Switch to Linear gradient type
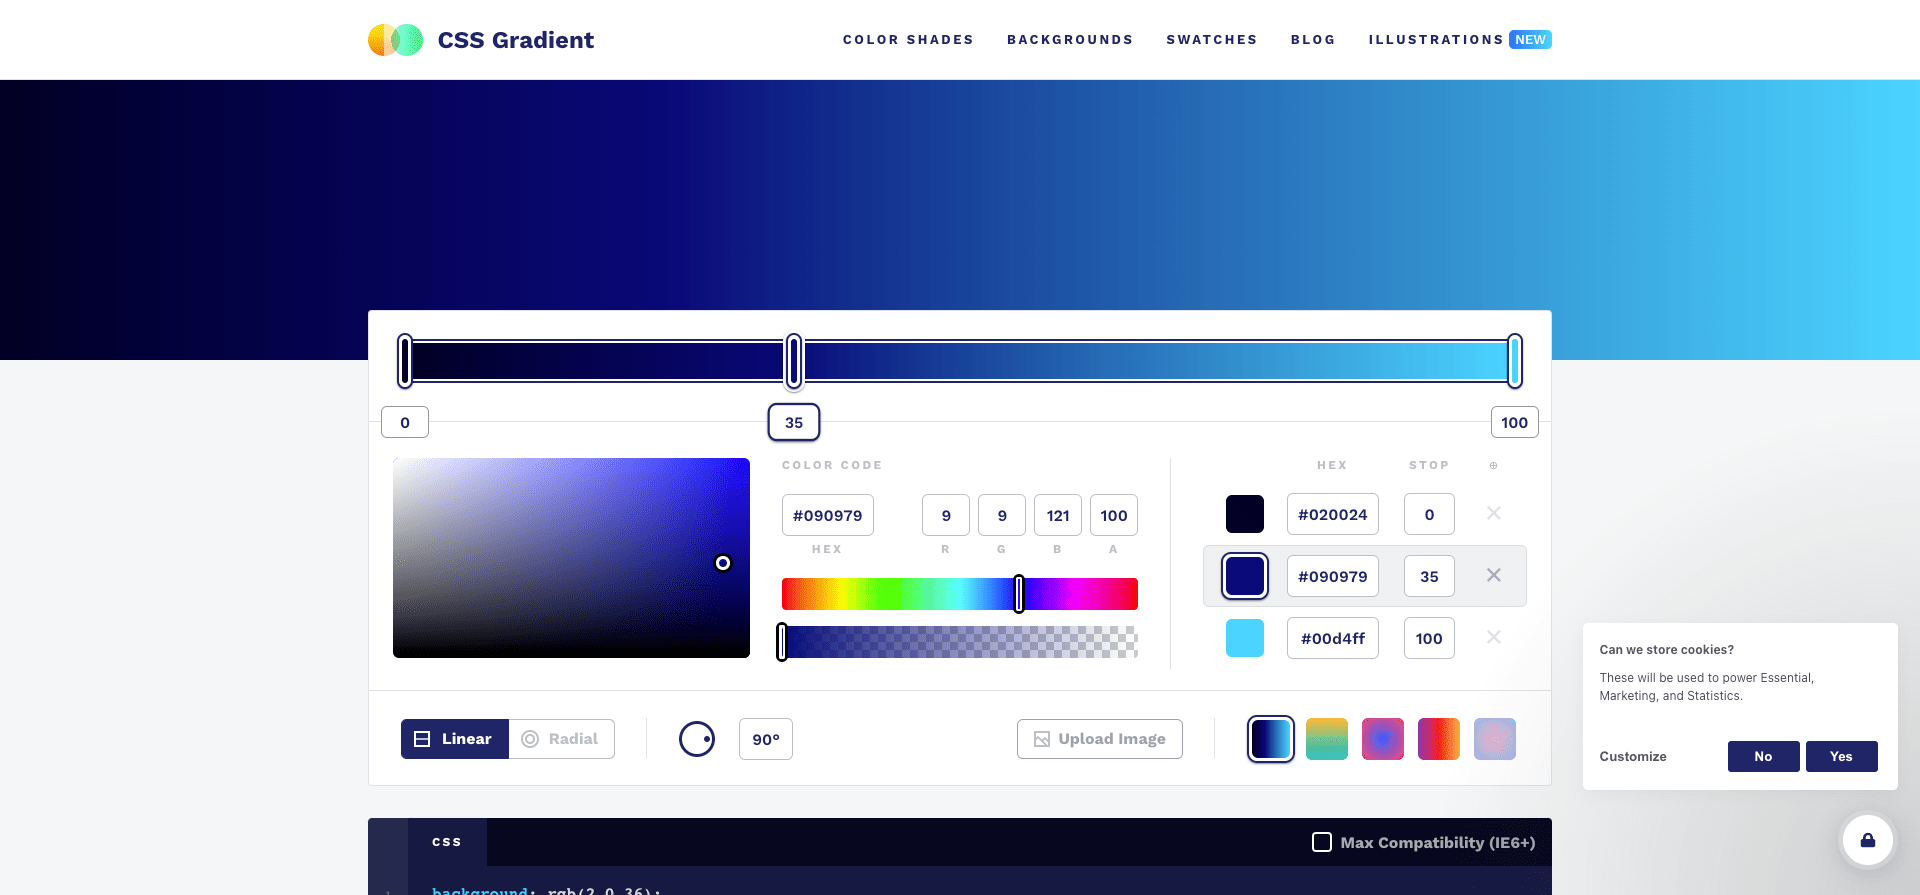 click(455, 739)
